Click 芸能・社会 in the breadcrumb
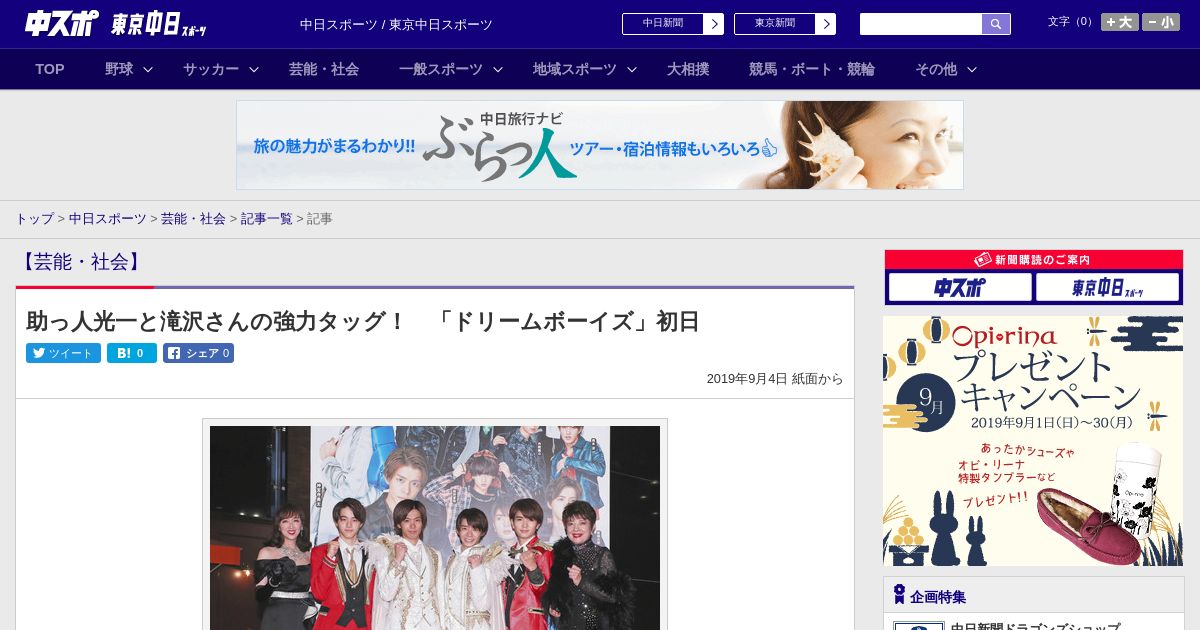 [x=193, y=218]
